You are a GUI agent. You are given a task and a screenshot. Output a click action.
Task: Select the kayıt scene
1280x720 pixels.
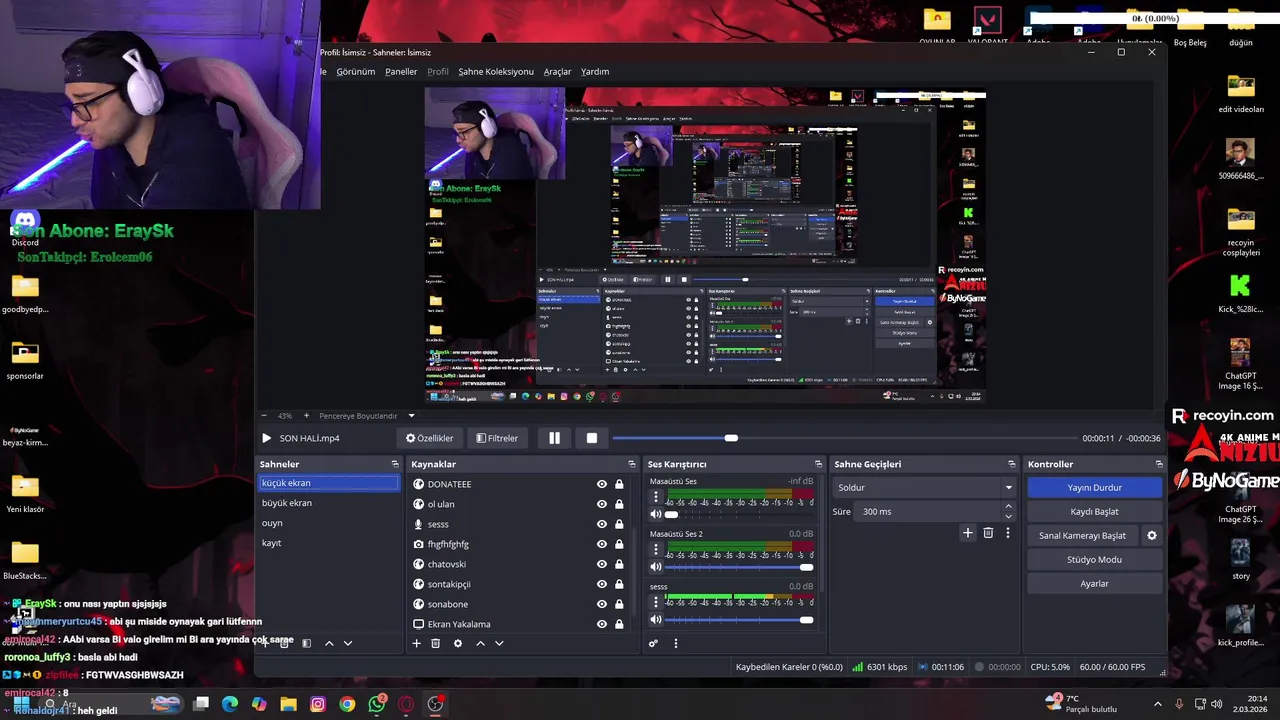(329, 543)
